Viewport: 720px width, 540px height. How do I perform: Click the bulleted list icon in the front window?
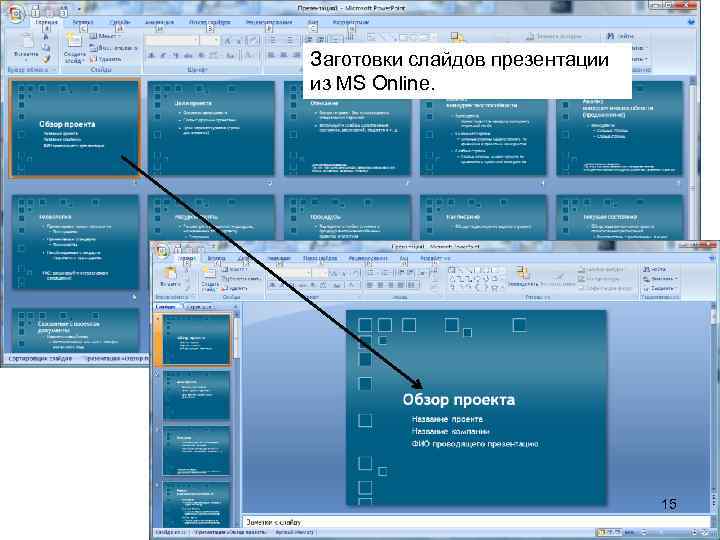372,272
